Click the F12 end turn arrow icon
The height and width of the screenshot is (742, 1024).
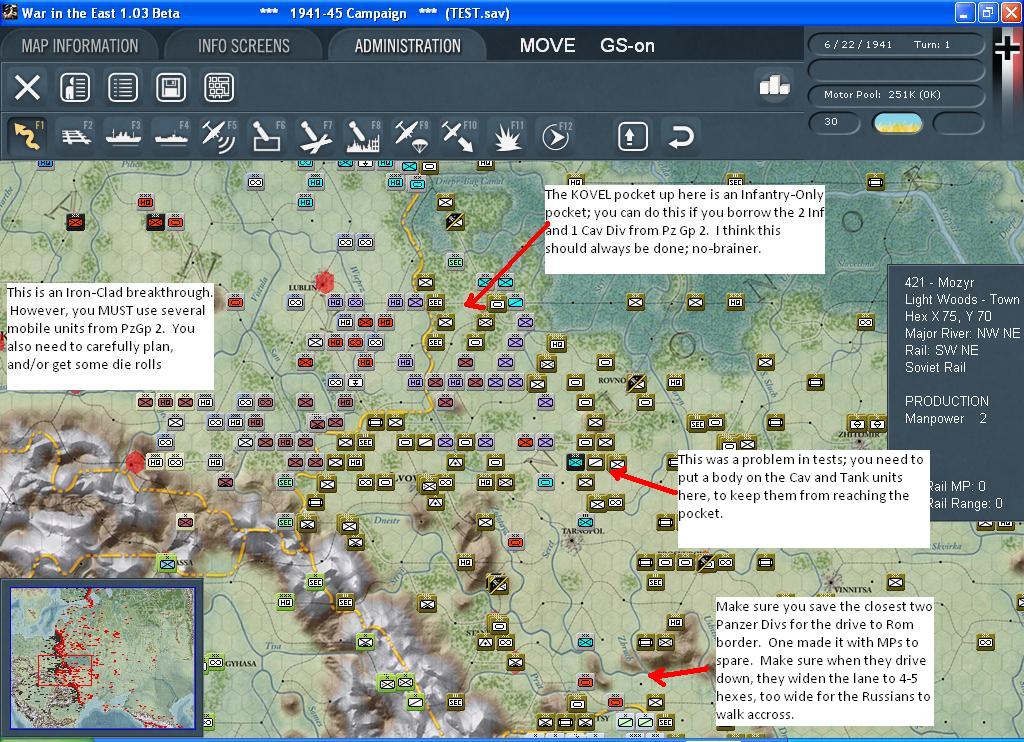click(556, 136)
